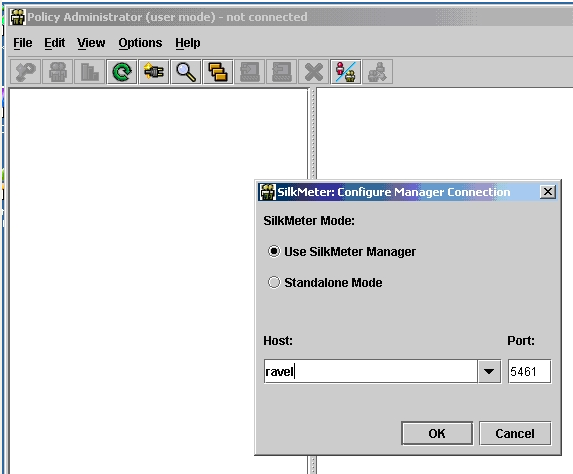Open the File menu
This screenshot has width=573, height=474.
click(23, 43)
